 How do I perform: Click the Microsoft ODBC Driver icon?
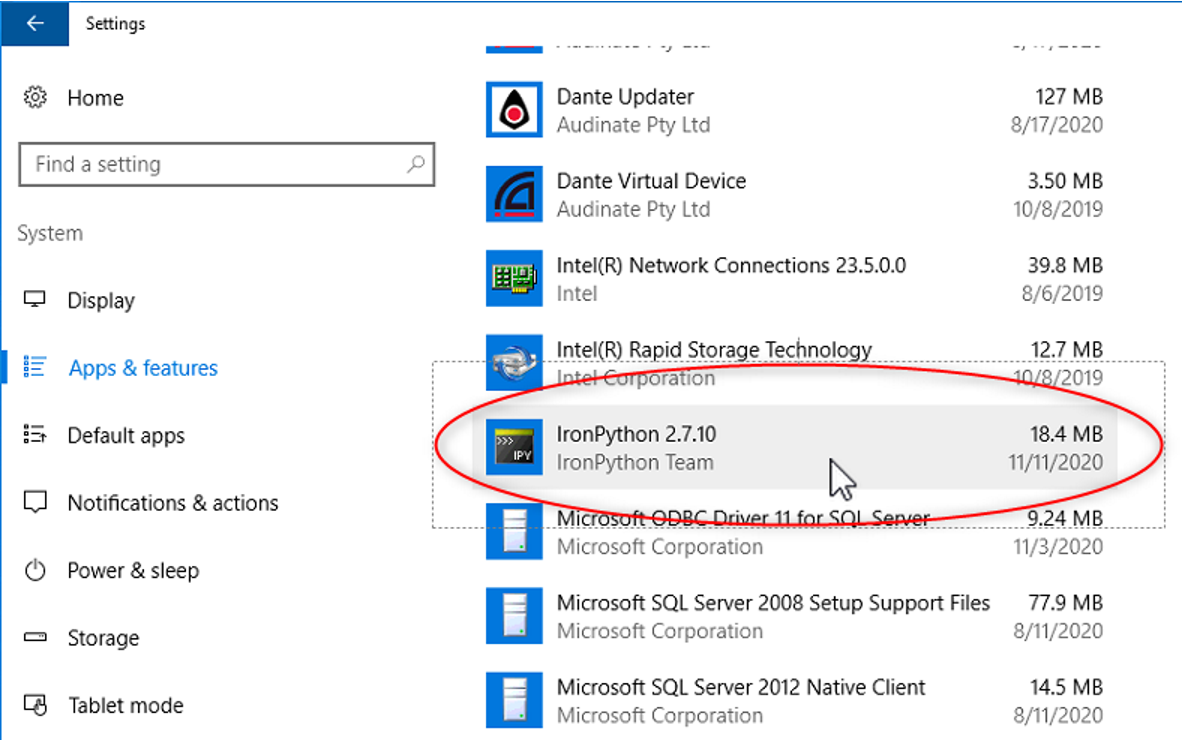pos(514,531)
